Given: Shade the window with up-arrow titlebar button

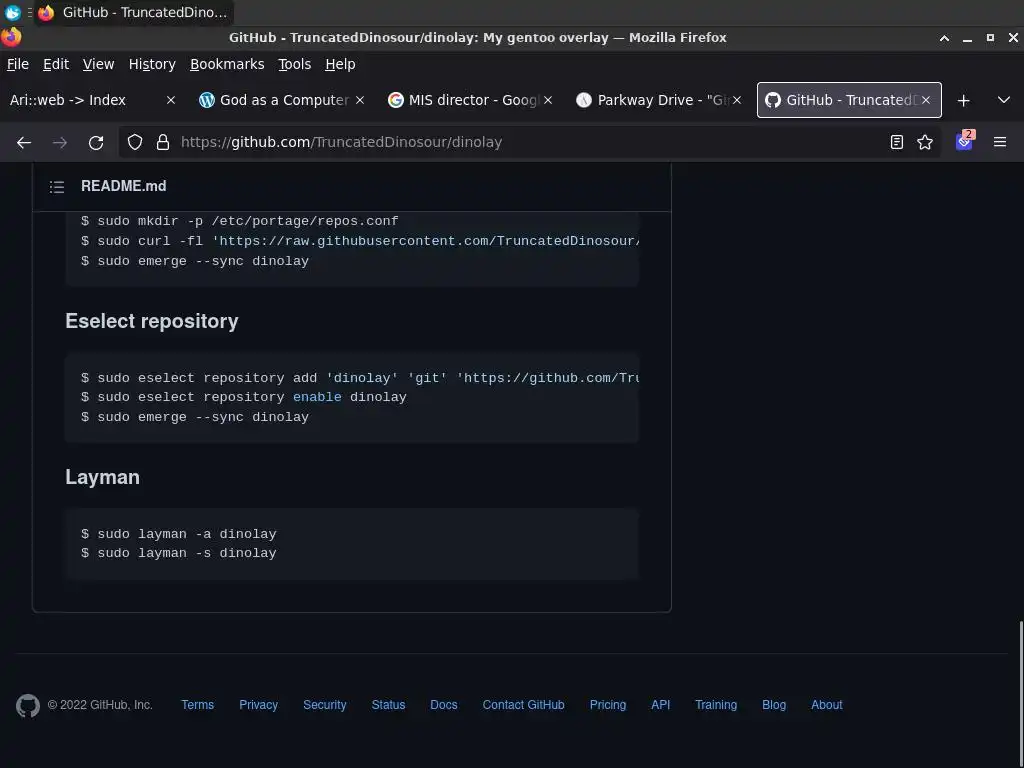Looking at the screenshot, I should (x=944, y=38).
